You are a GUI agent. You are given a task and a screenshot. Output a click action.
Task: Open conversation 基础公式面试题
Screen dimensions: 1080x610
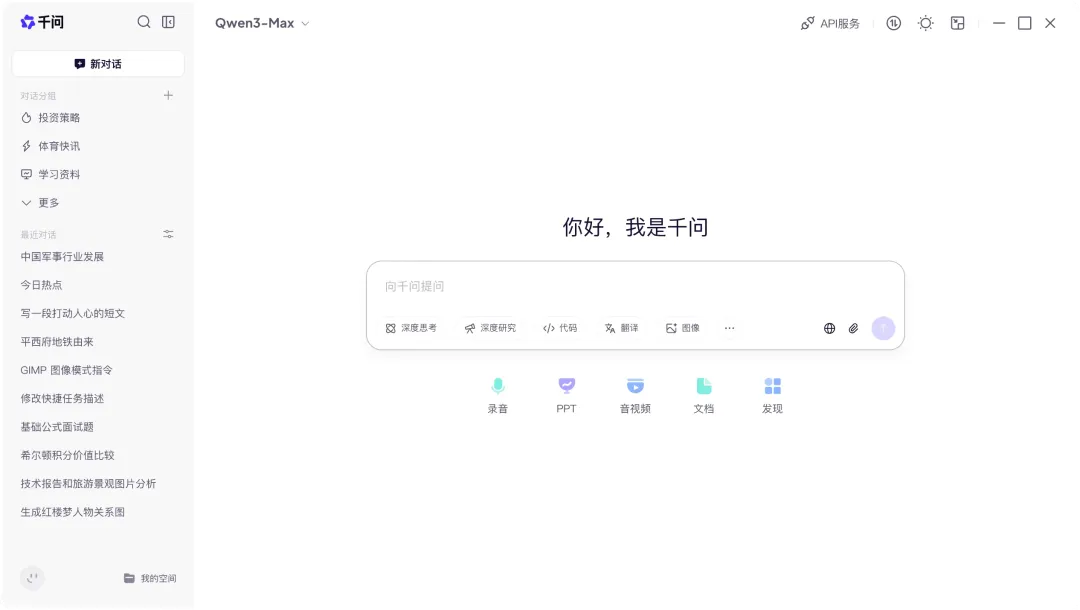(x=56, y=427)
